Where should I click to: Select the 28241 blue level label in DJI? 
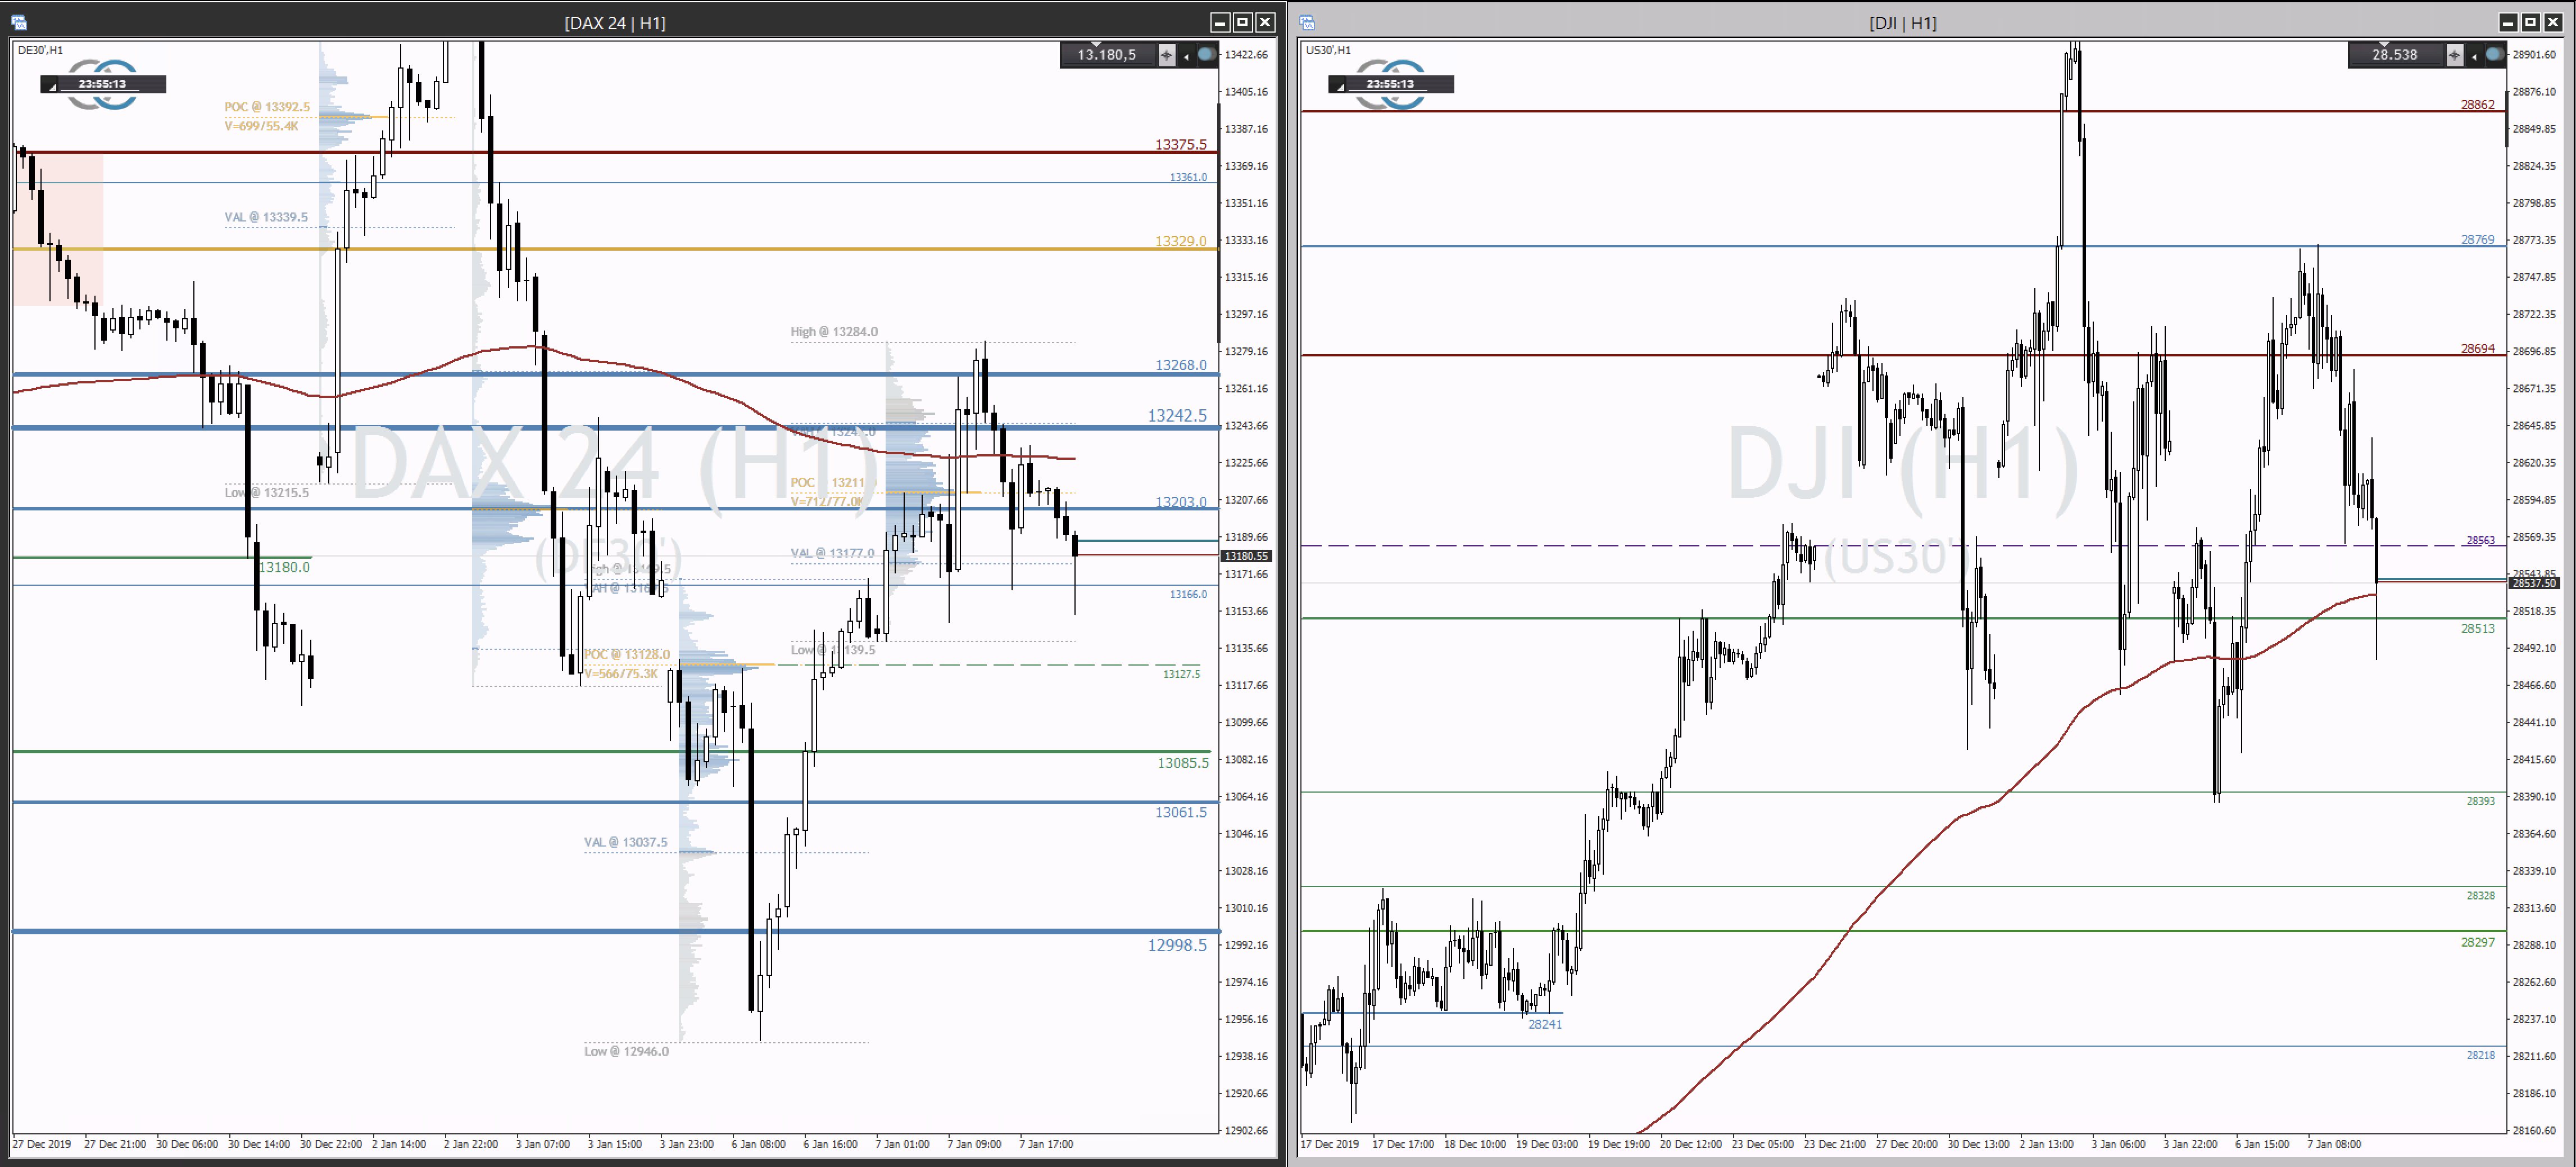point(1544,1024)
